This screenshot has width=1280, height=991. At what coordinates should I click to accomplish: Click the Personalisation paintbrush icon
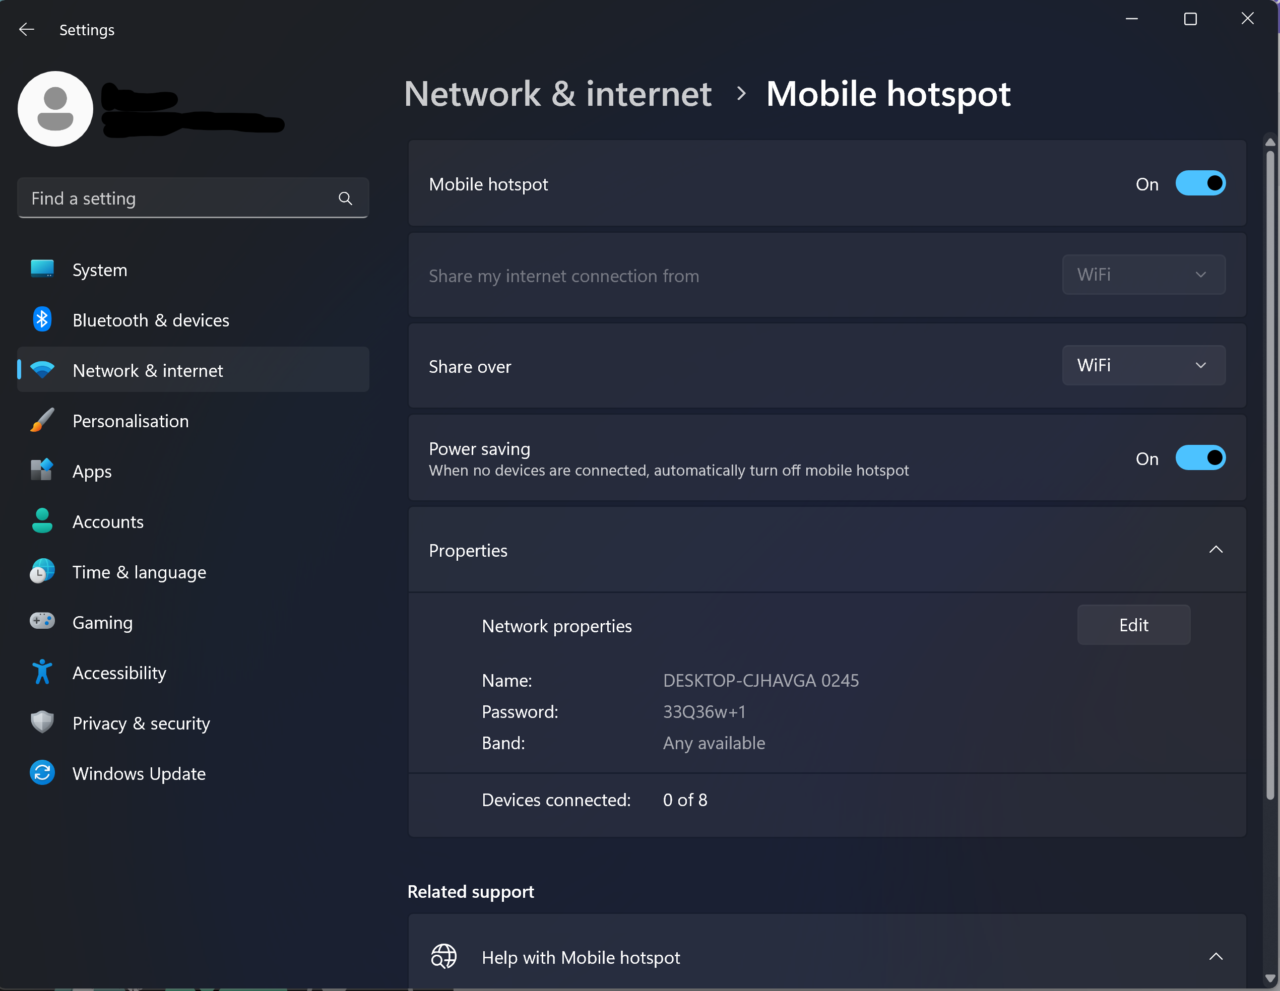(x=42, y=420)
